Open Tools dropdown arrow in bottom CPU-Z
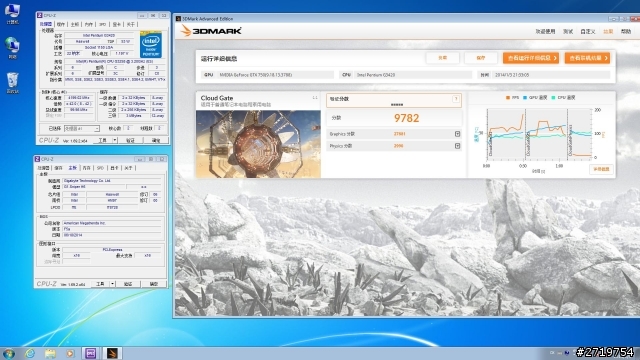 click(112, 284)
